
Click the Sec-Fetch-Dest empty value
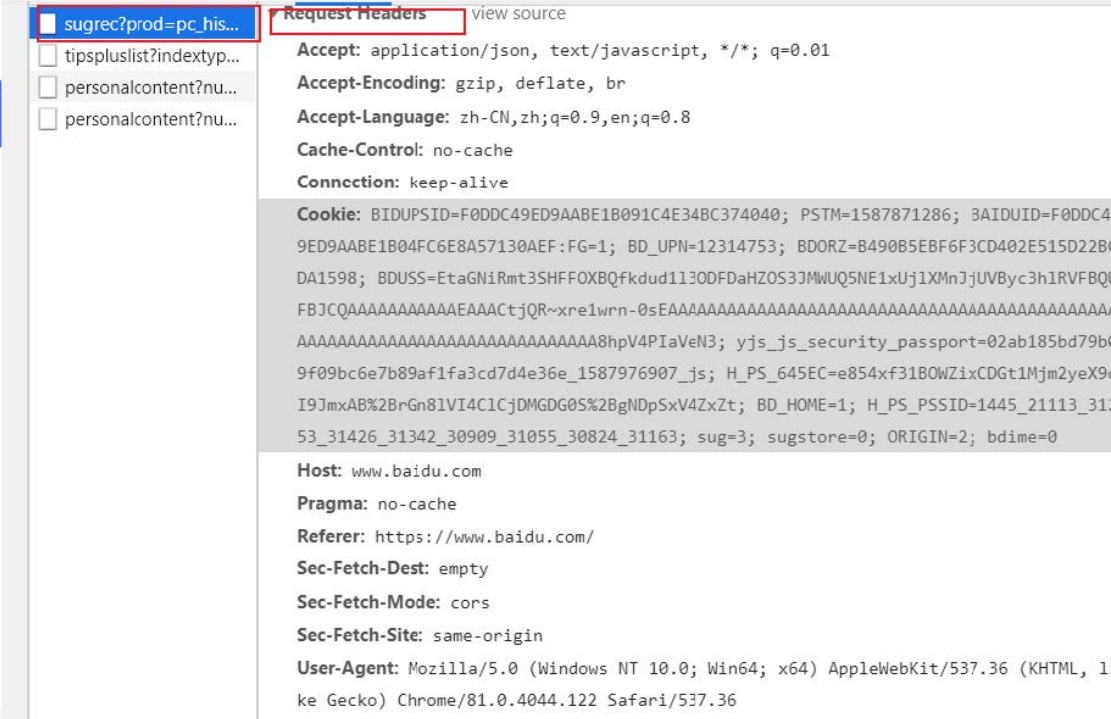point(463,569)
